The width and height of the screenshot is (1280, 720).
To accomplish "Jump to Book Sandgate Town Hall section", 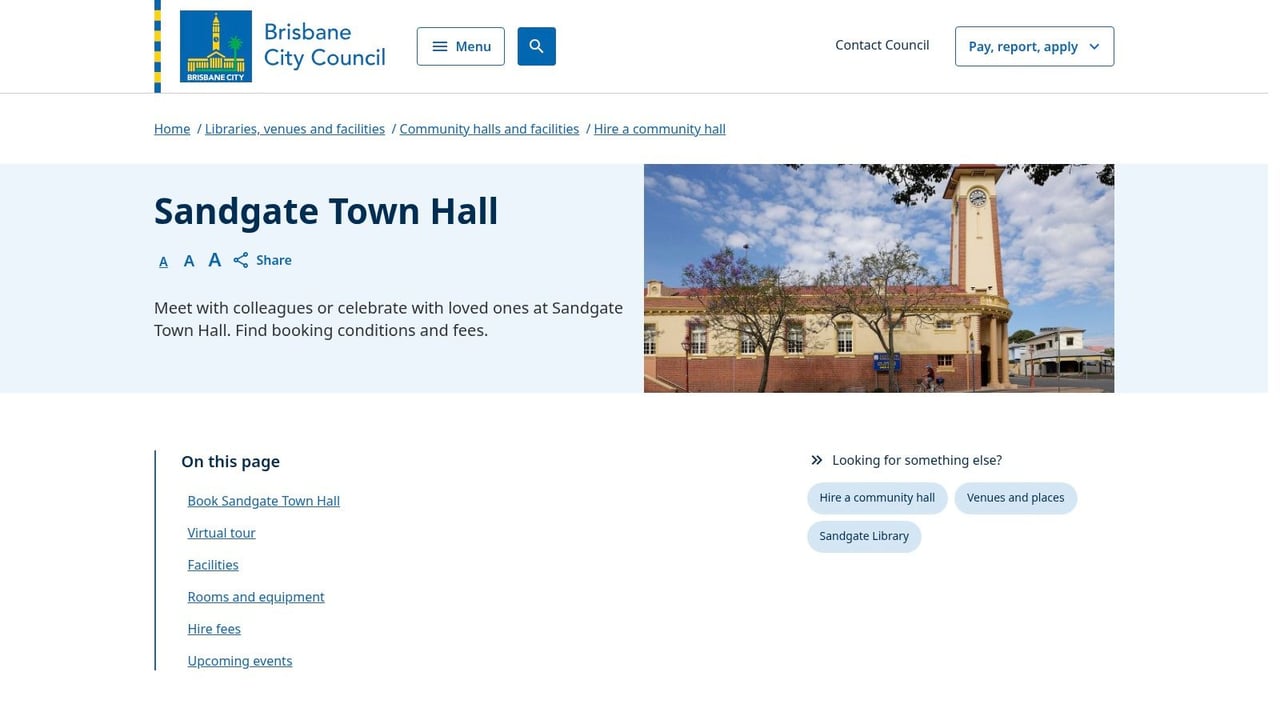I will pyautogui.click(x=263, y=501).
